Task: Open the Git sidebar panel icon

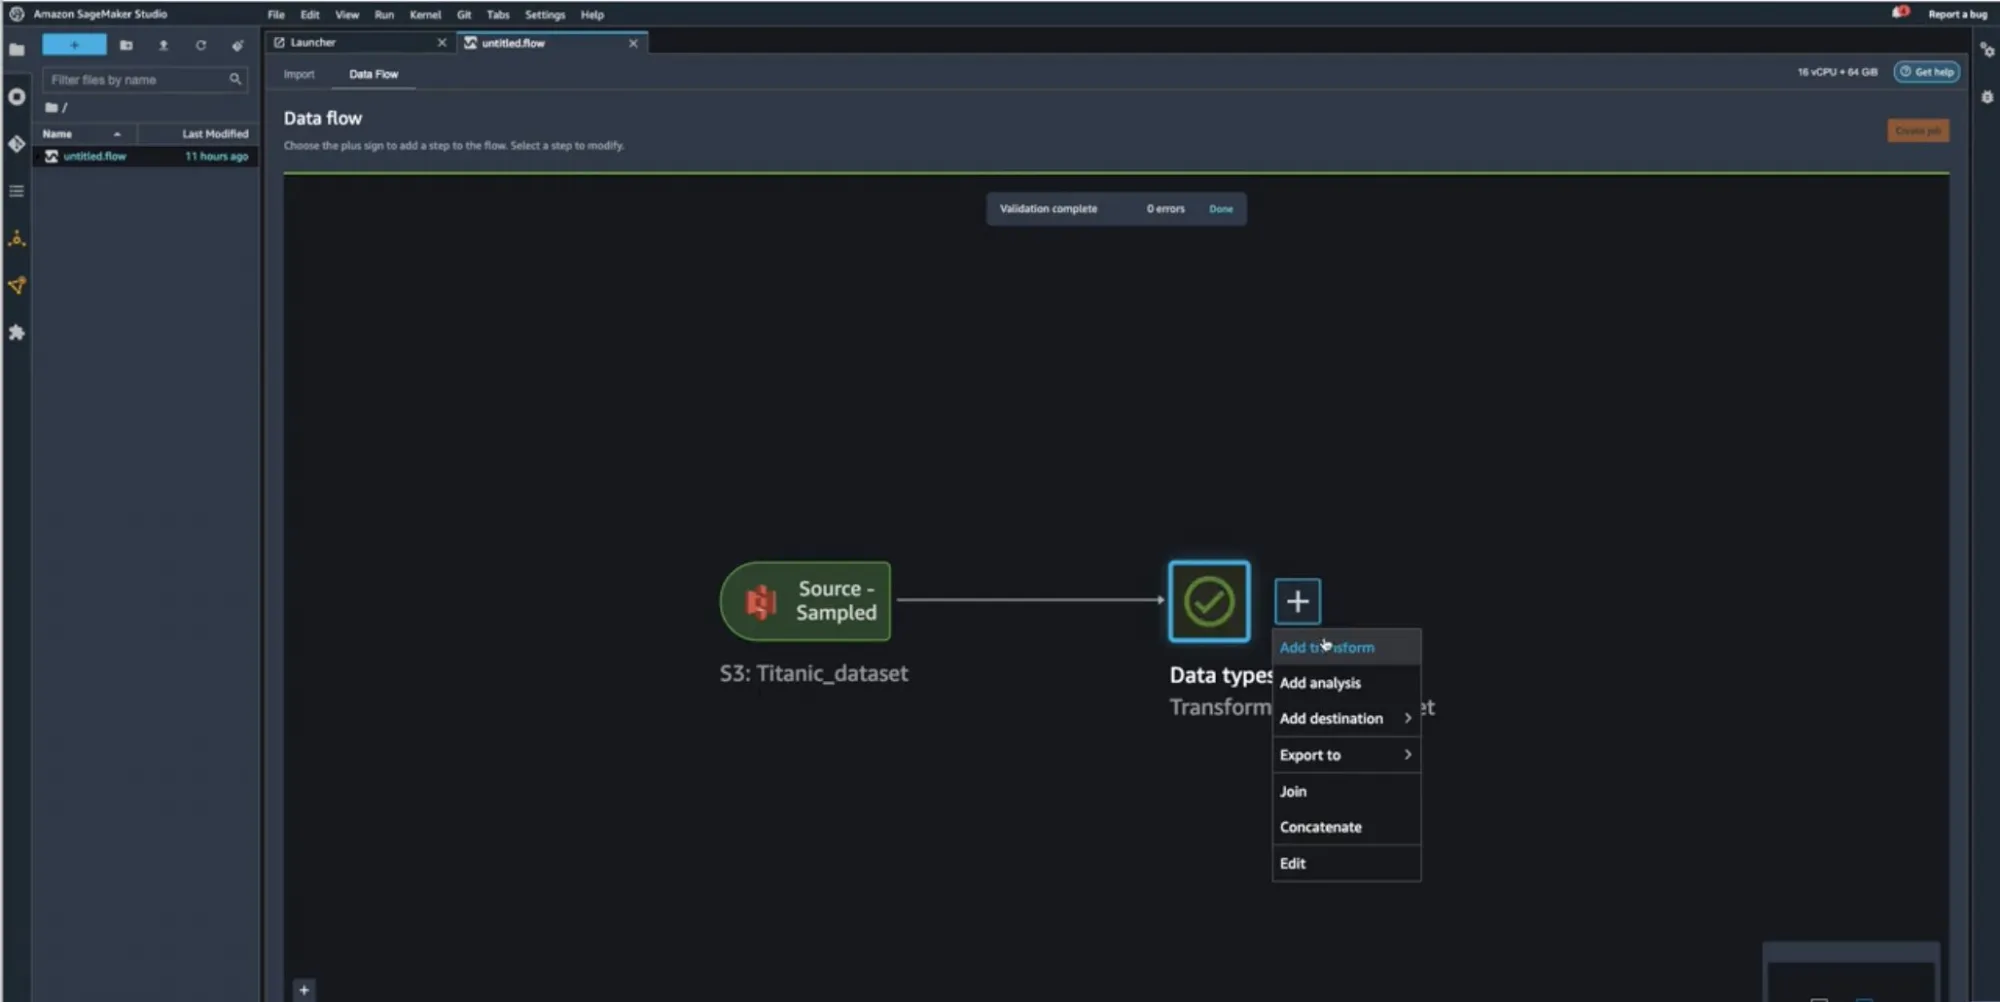Action: click(16, 144)
